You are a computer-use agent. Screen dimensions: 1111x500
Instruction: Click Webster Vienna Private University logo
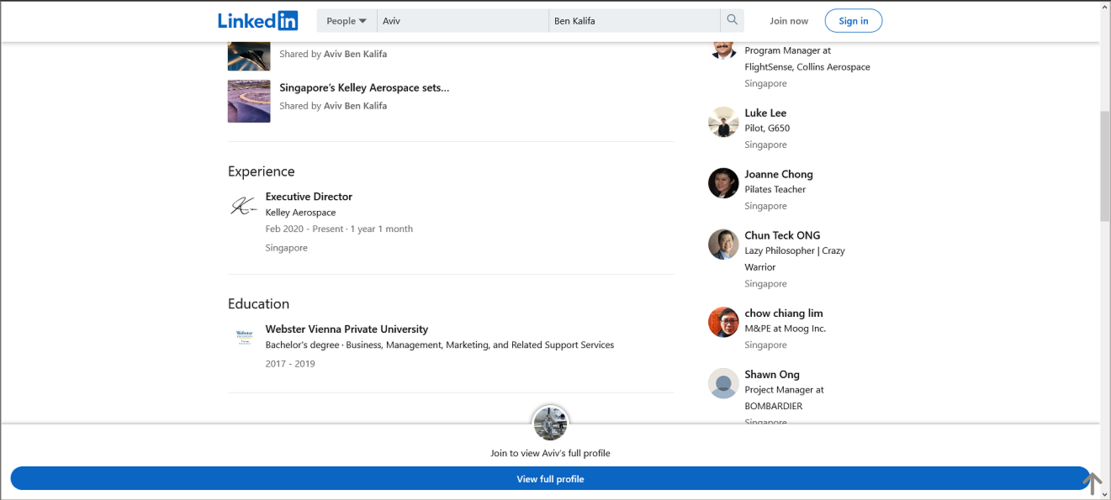(x=244, y=336)
